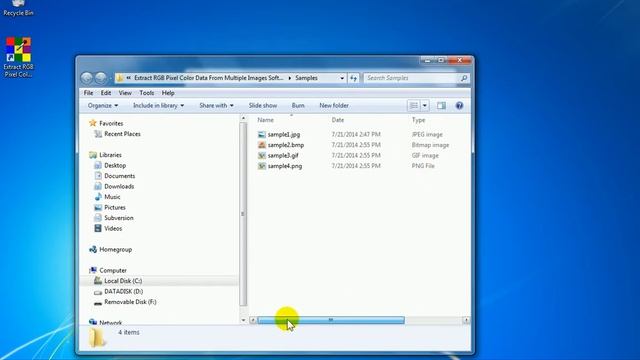Click the horizontal scrollbar right arrow
Image resolution: width=640 pixels, height=360 pixels.
tap(466, 320)
